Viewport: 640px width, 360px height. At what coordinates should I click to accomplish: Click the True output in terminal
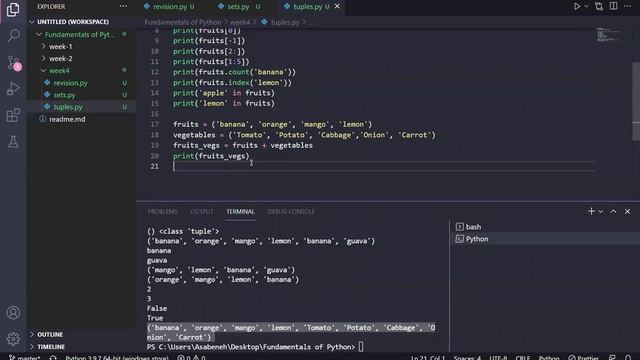(155, 318)
